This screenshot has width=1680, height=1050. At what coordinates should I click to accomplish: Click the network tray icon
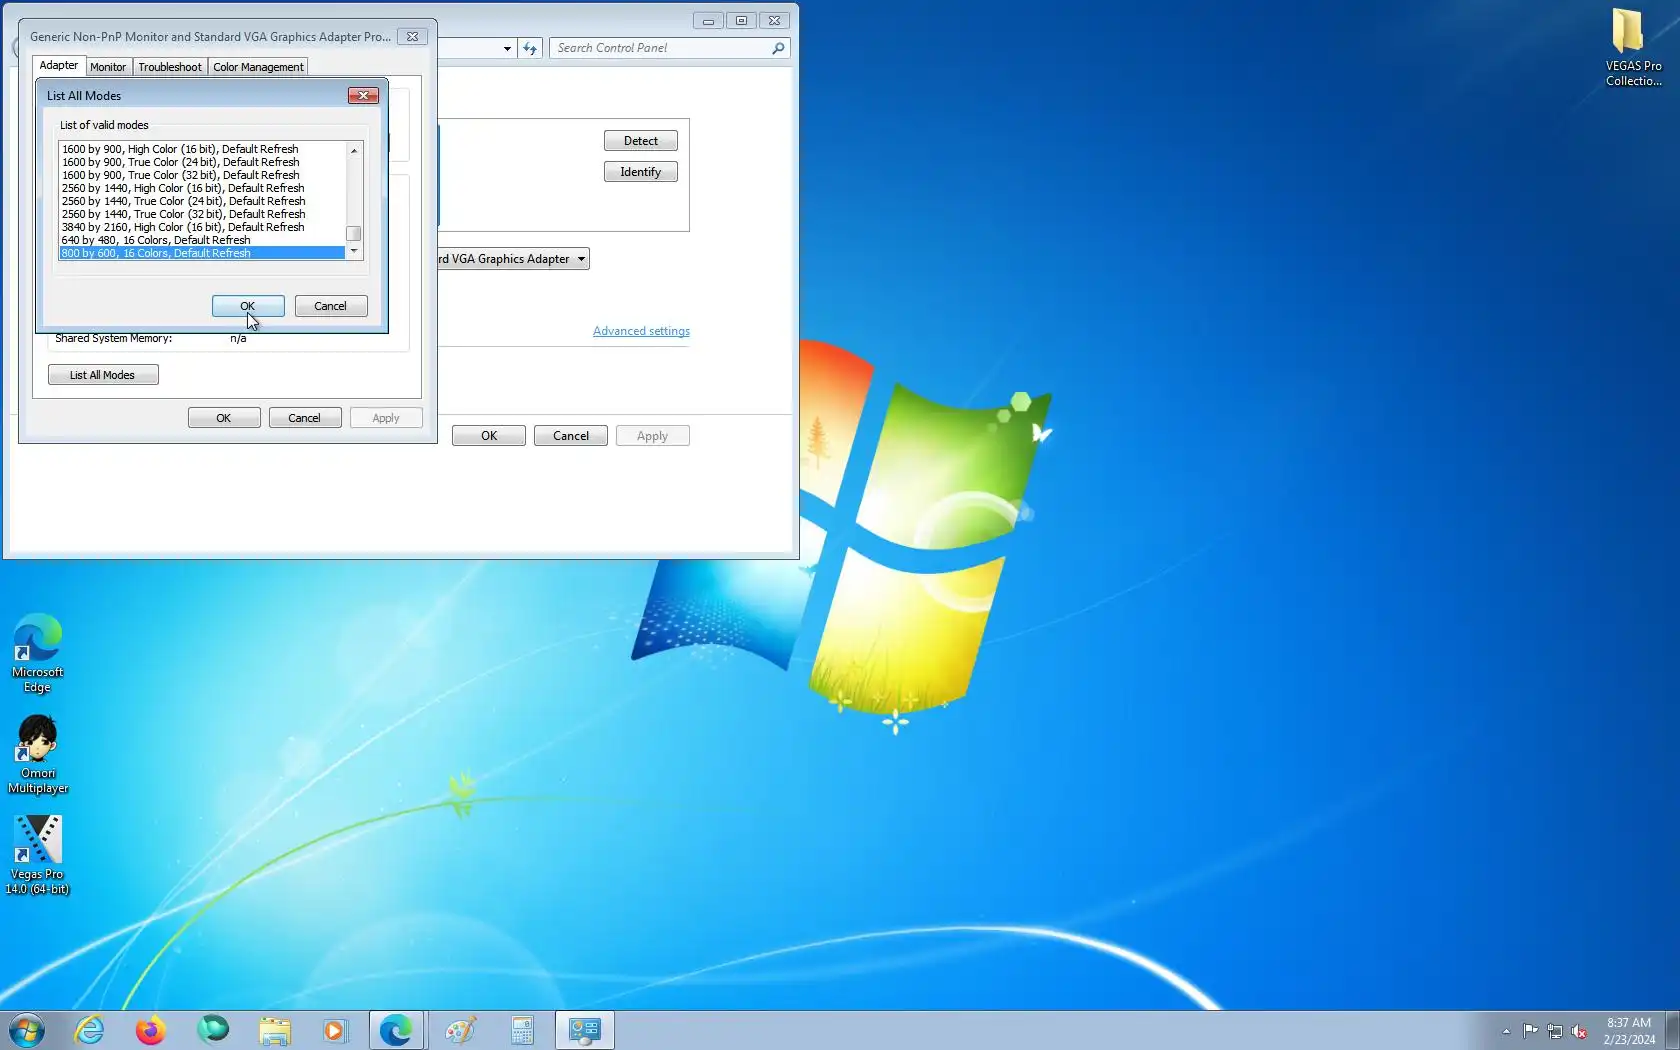tap(1555, 1031)
